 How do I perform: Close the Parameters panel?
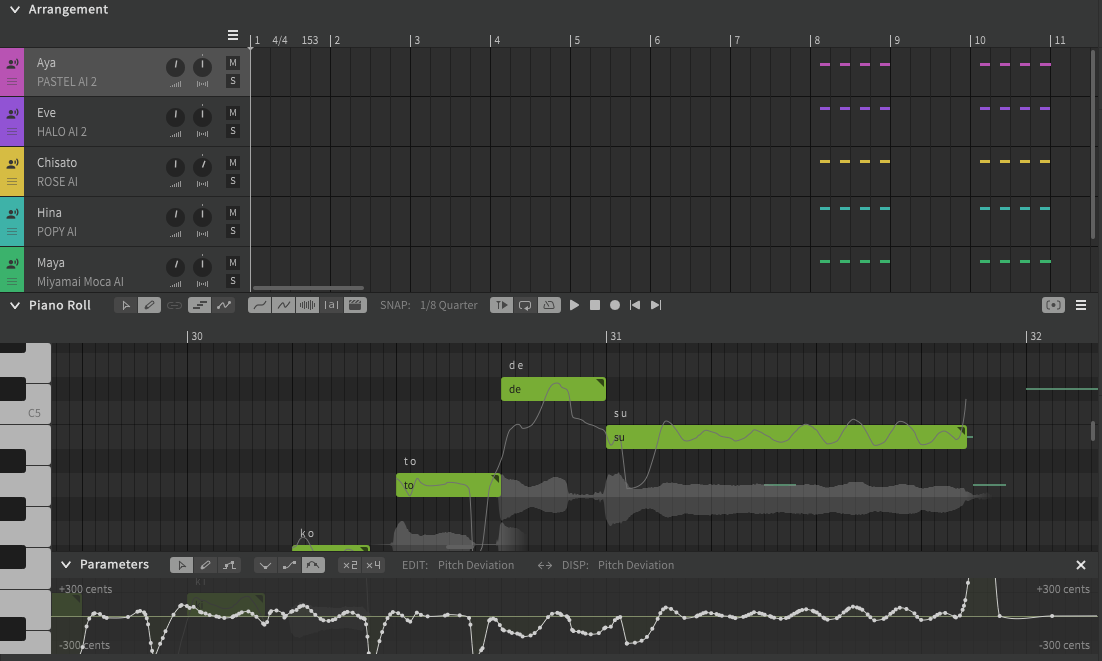click(1081, 565)
